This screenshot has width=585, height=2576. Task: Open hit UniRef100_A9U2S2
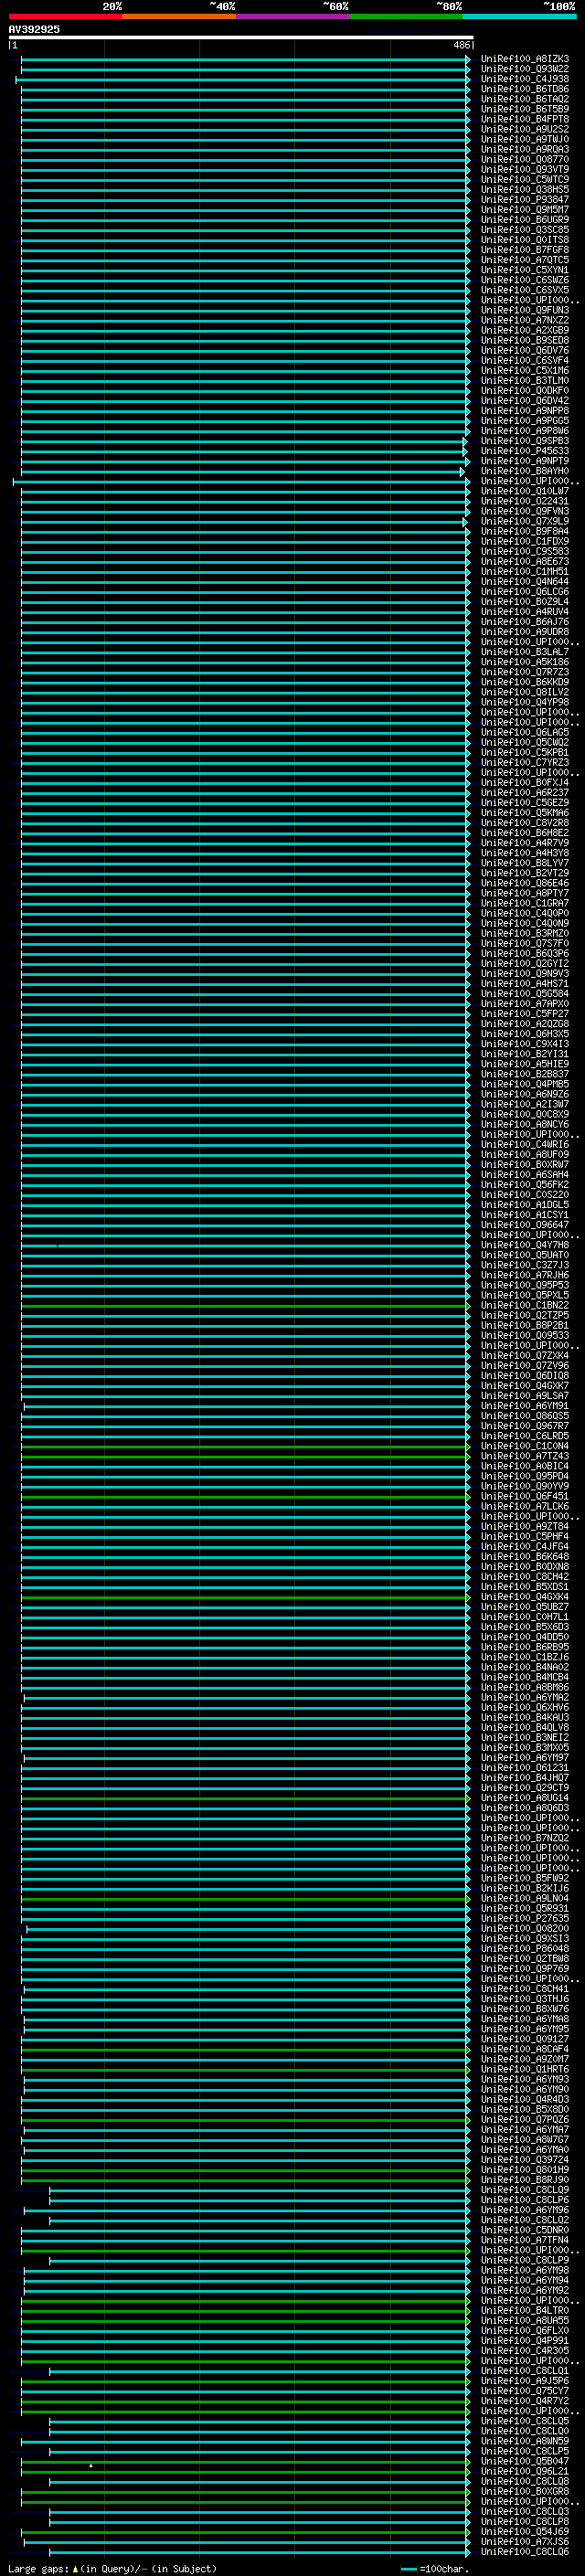[x=525, y=129]
